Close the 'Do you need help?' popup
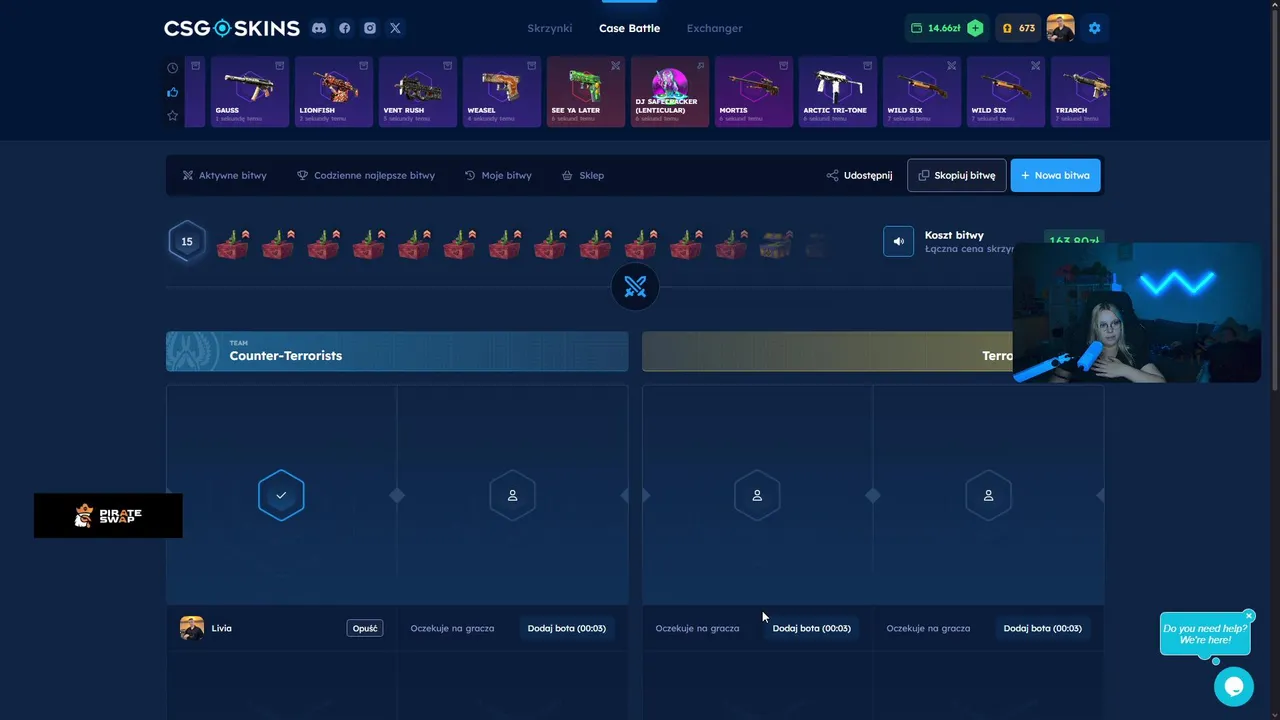The width and height of the screenshot is (1280, 720). pos(1249,616)
